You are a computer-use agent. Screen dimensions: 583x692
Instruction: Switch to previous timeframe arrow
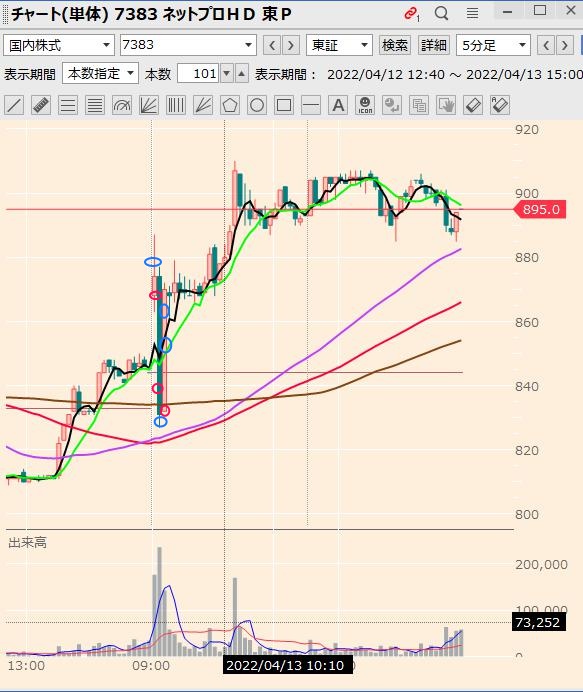[546, 45]
